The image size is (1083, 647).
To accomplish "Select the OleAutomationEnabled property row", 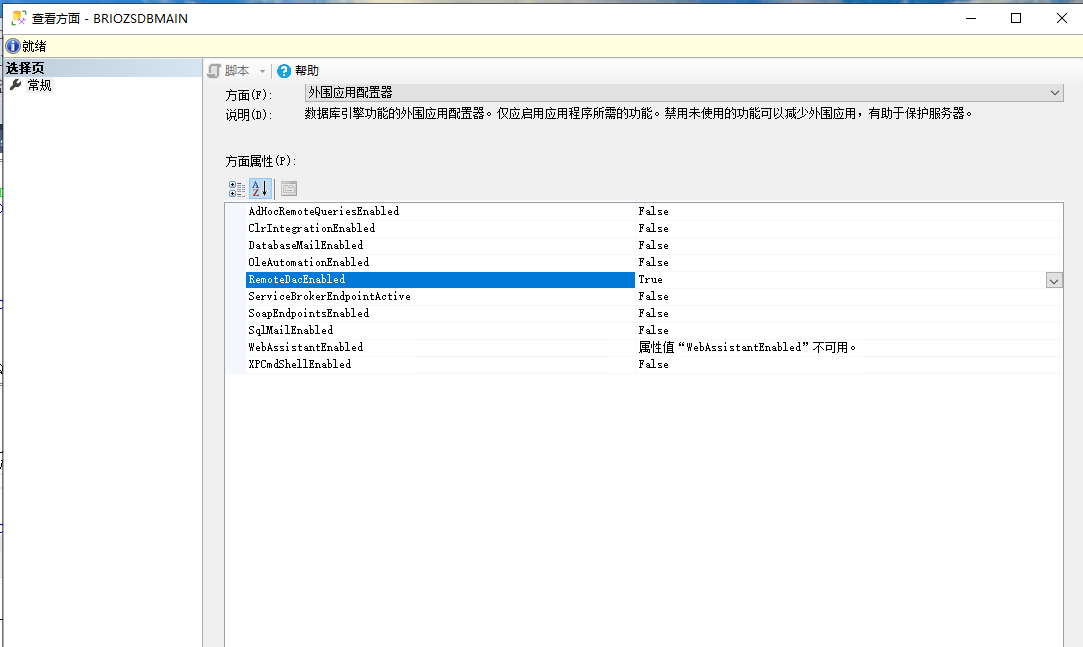I will 441,262.
